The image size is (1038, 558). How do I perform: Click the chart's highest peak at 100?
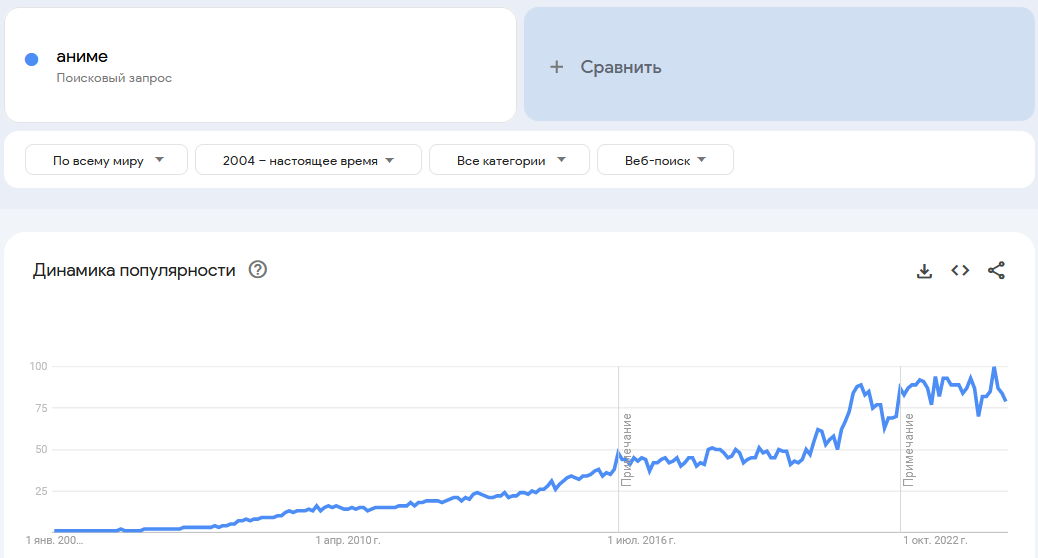[994, 368]
